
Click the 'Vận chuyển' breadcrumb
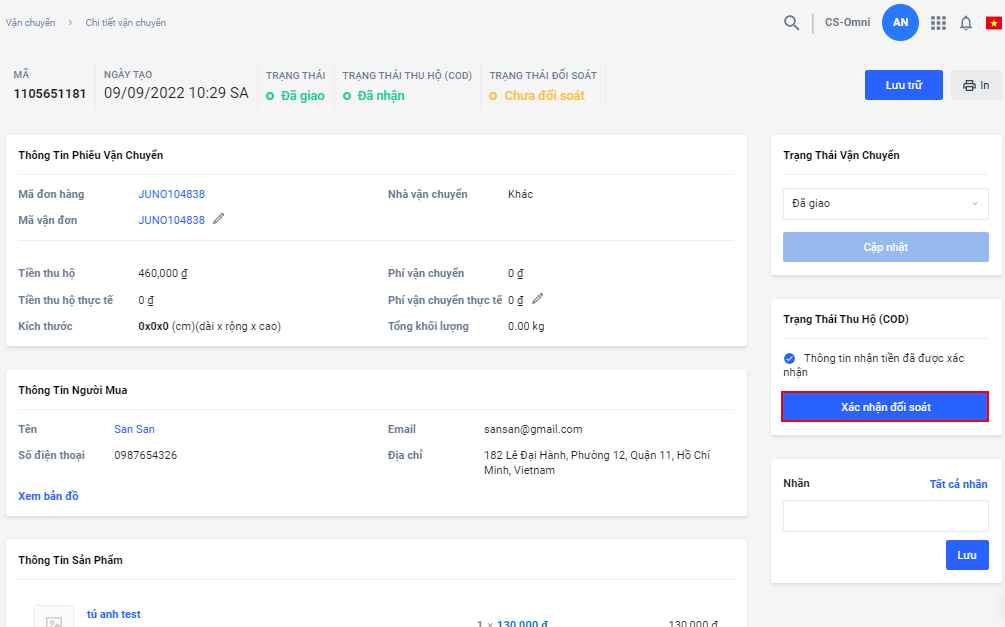pyautogui.click(x=30, y=22)
